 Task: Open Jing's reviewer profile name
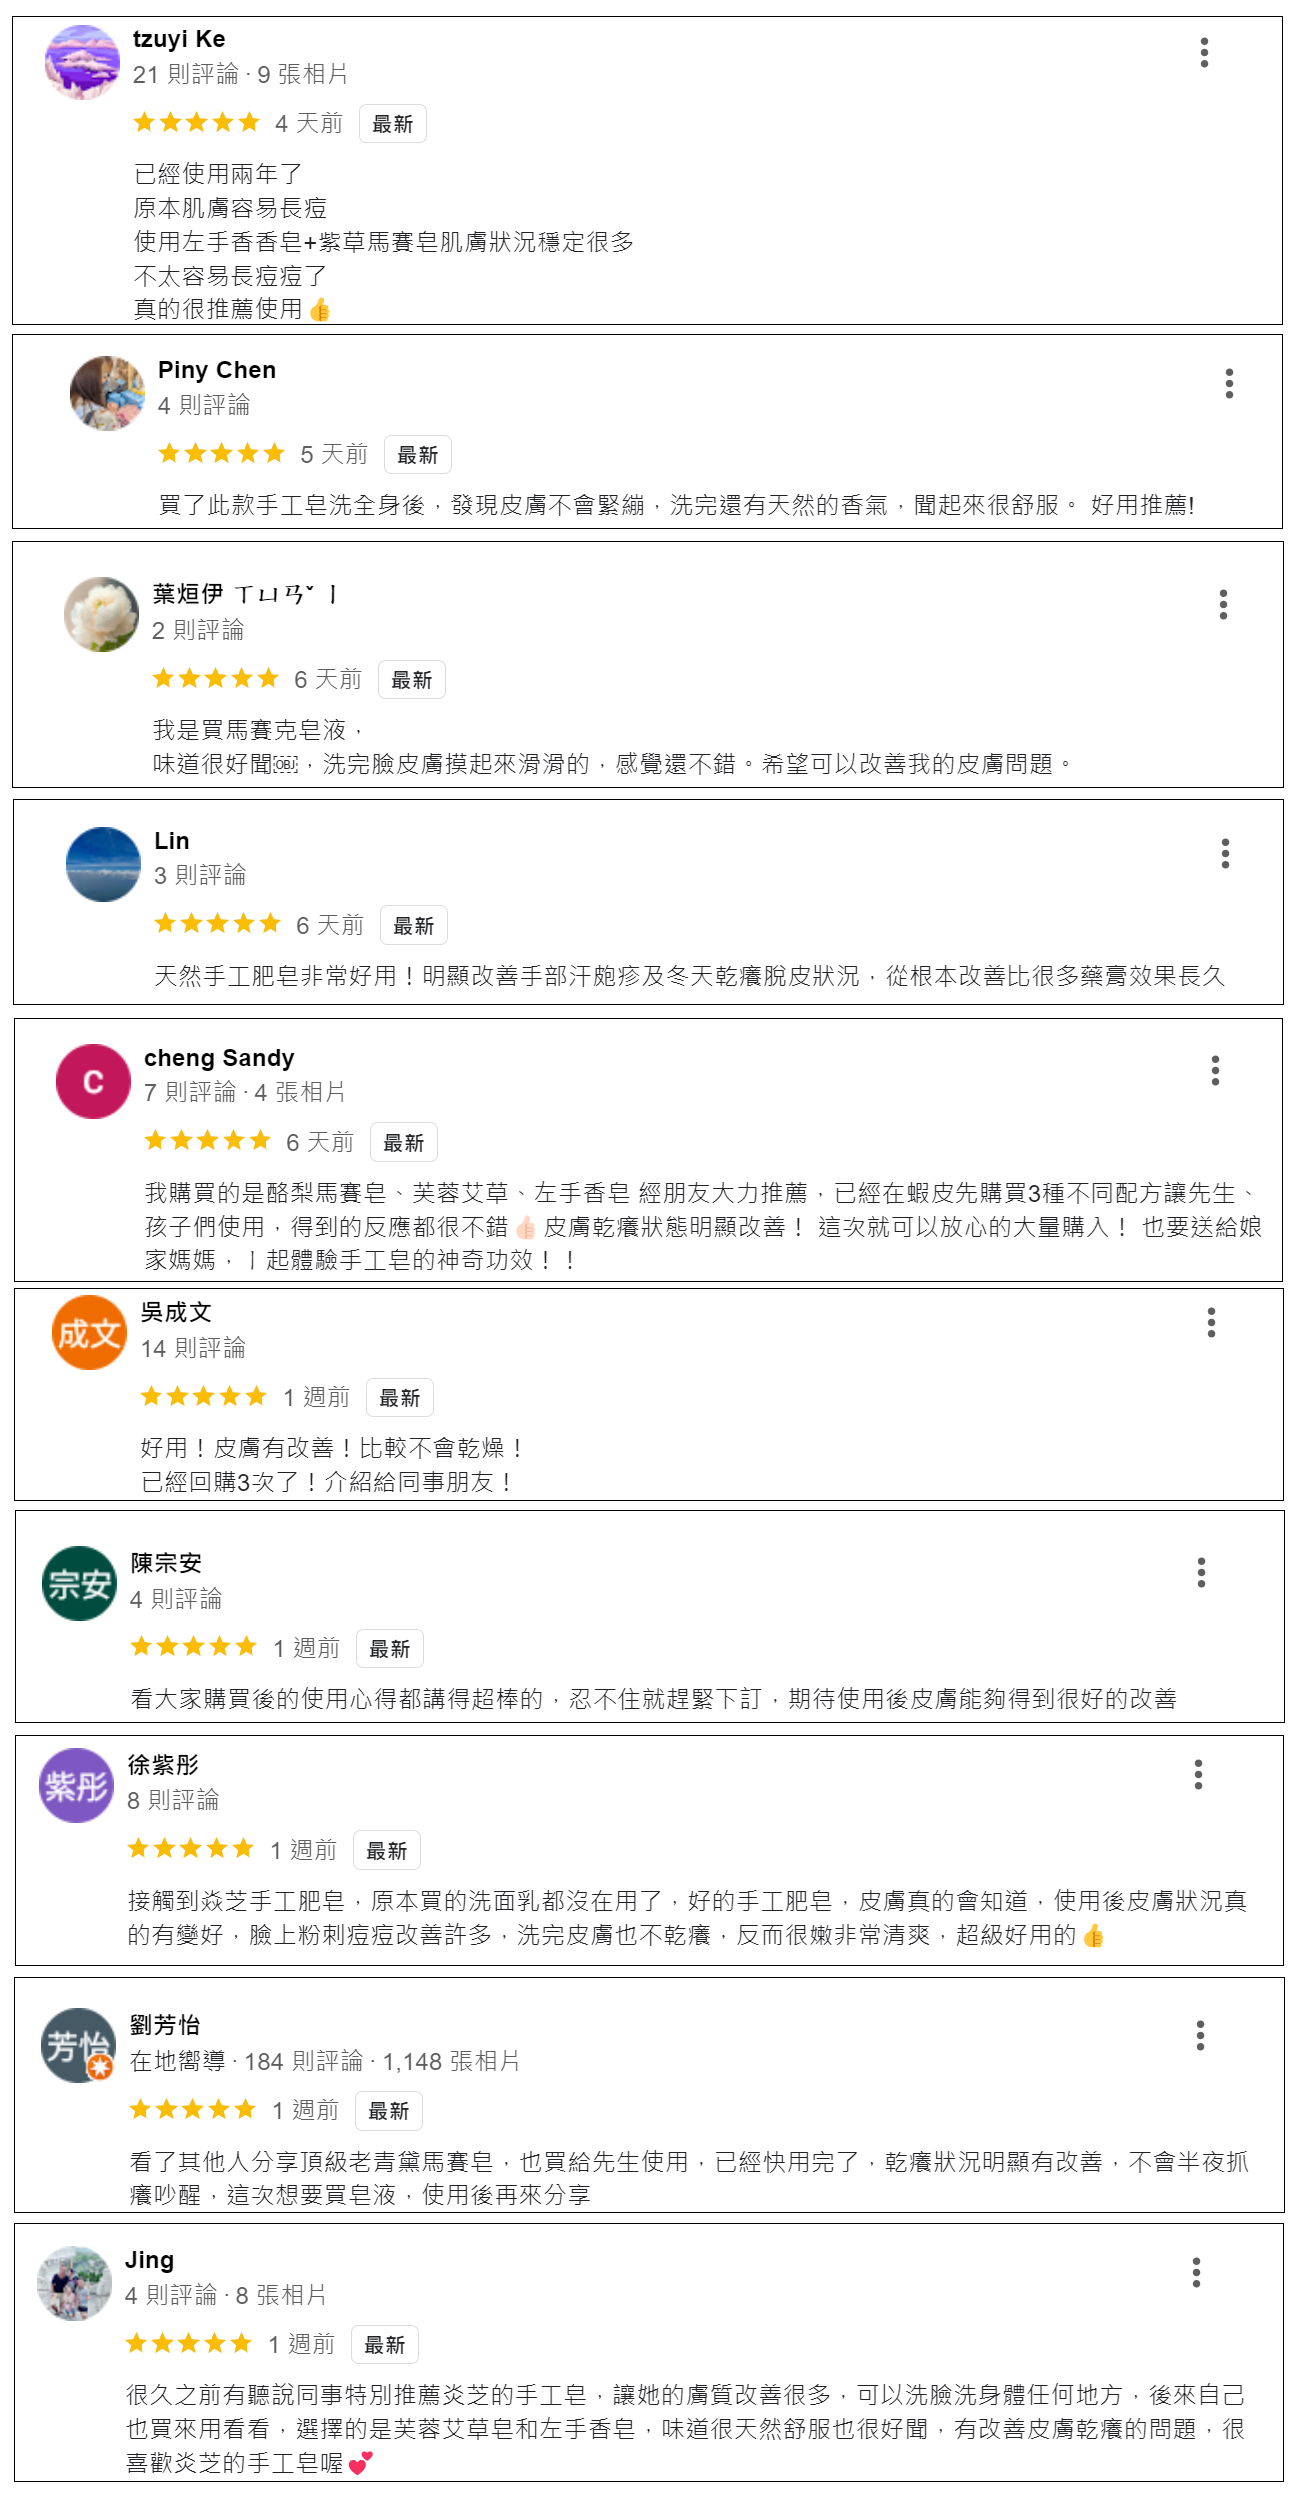pyautogui.click(x=149, y=2260)
